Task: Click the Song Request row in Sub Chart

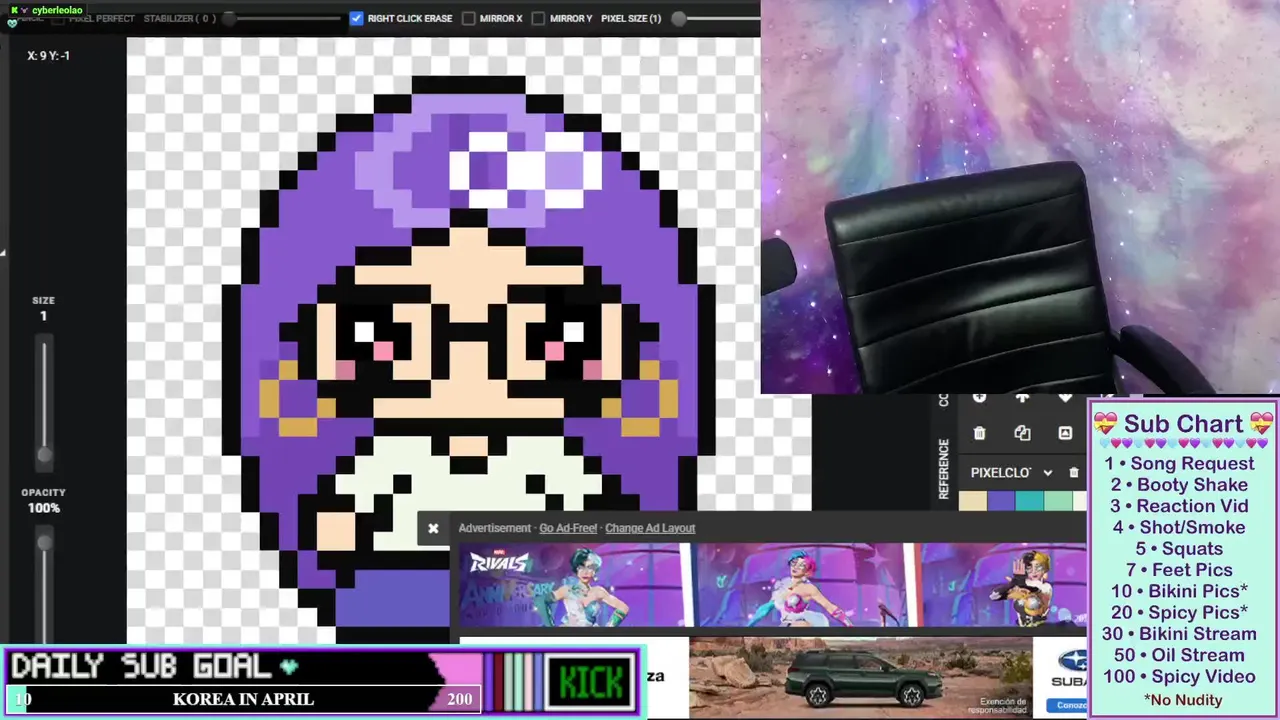Action: pos(1180,463)
